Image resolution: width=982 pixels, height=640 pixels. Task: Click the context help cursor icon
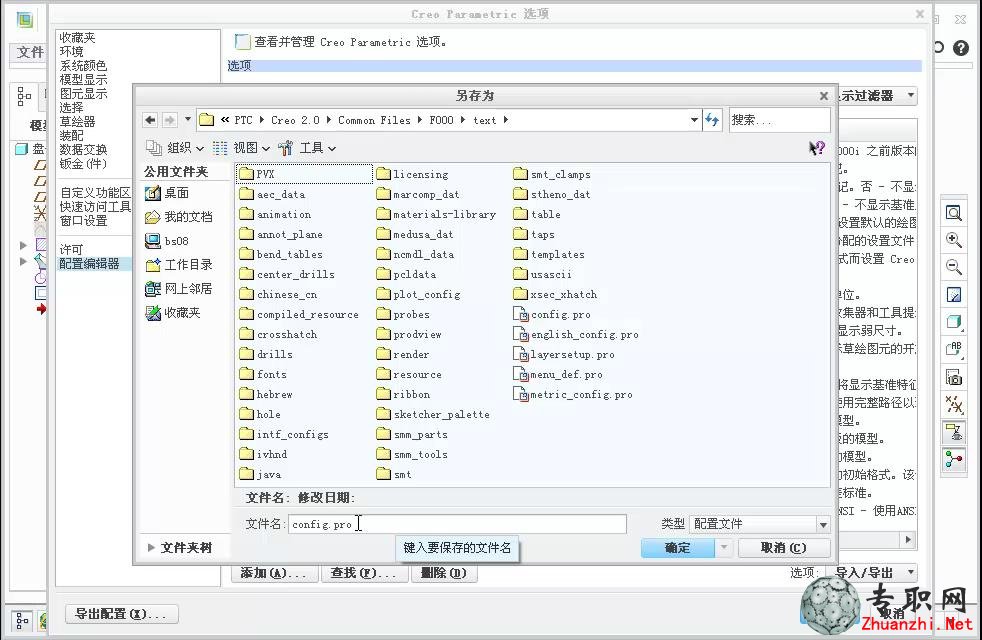tap(817, 148)
